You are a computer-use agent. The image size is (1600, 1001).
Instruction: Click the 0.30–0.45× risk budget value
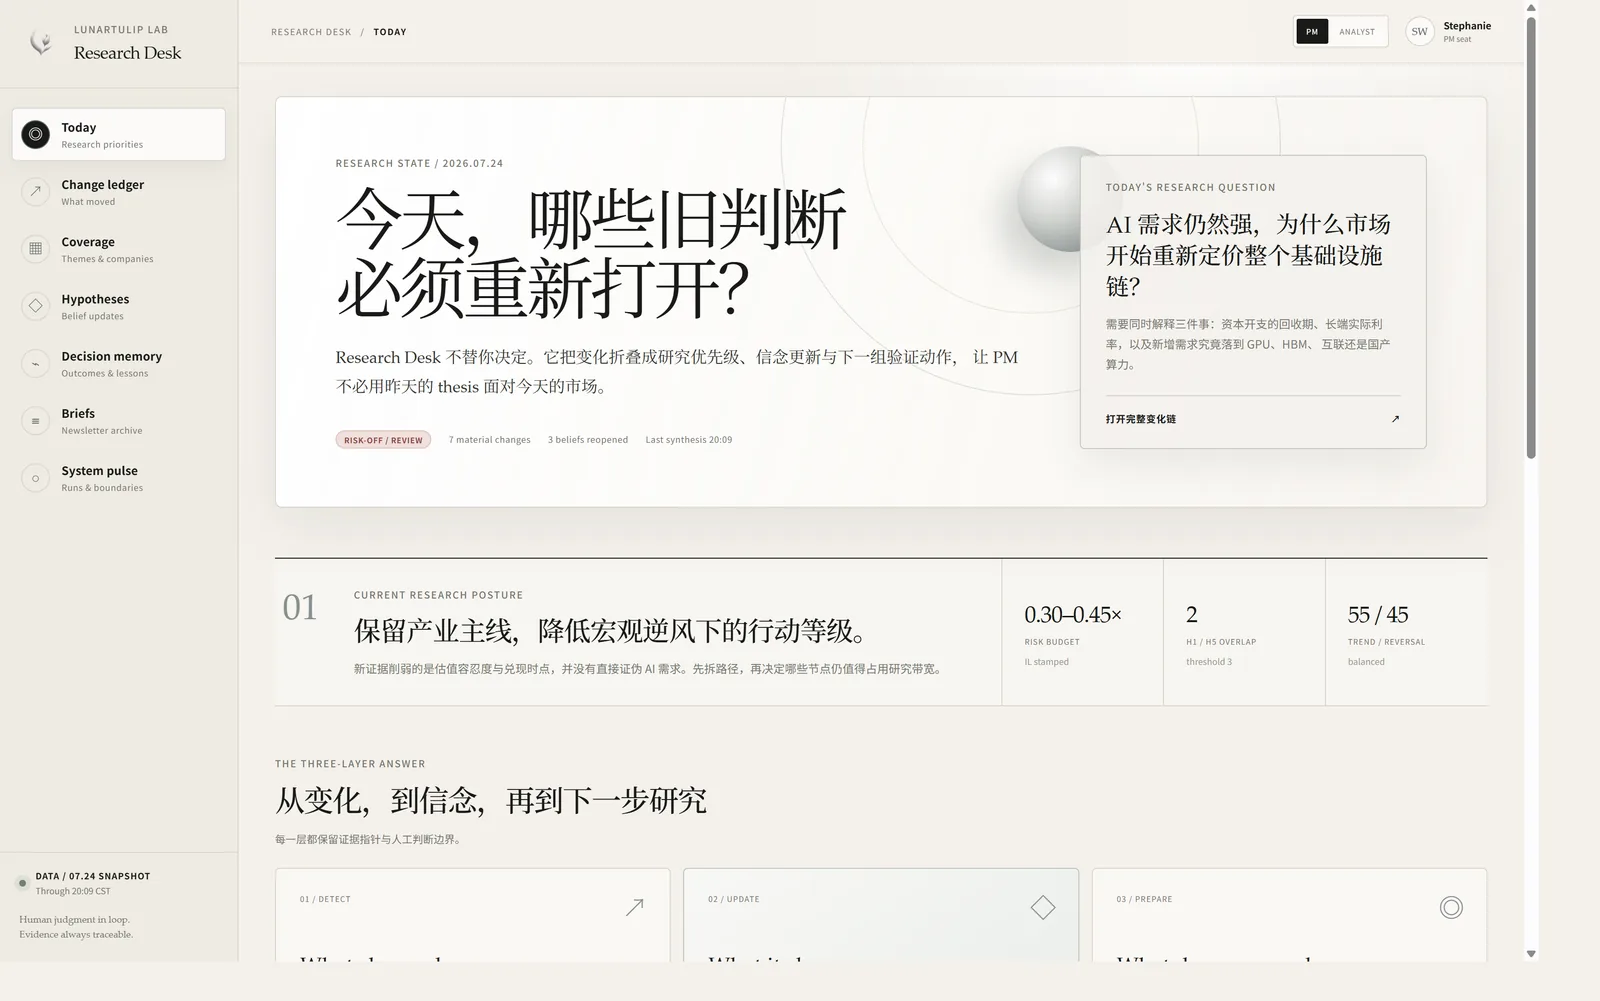pos(1073,615)
